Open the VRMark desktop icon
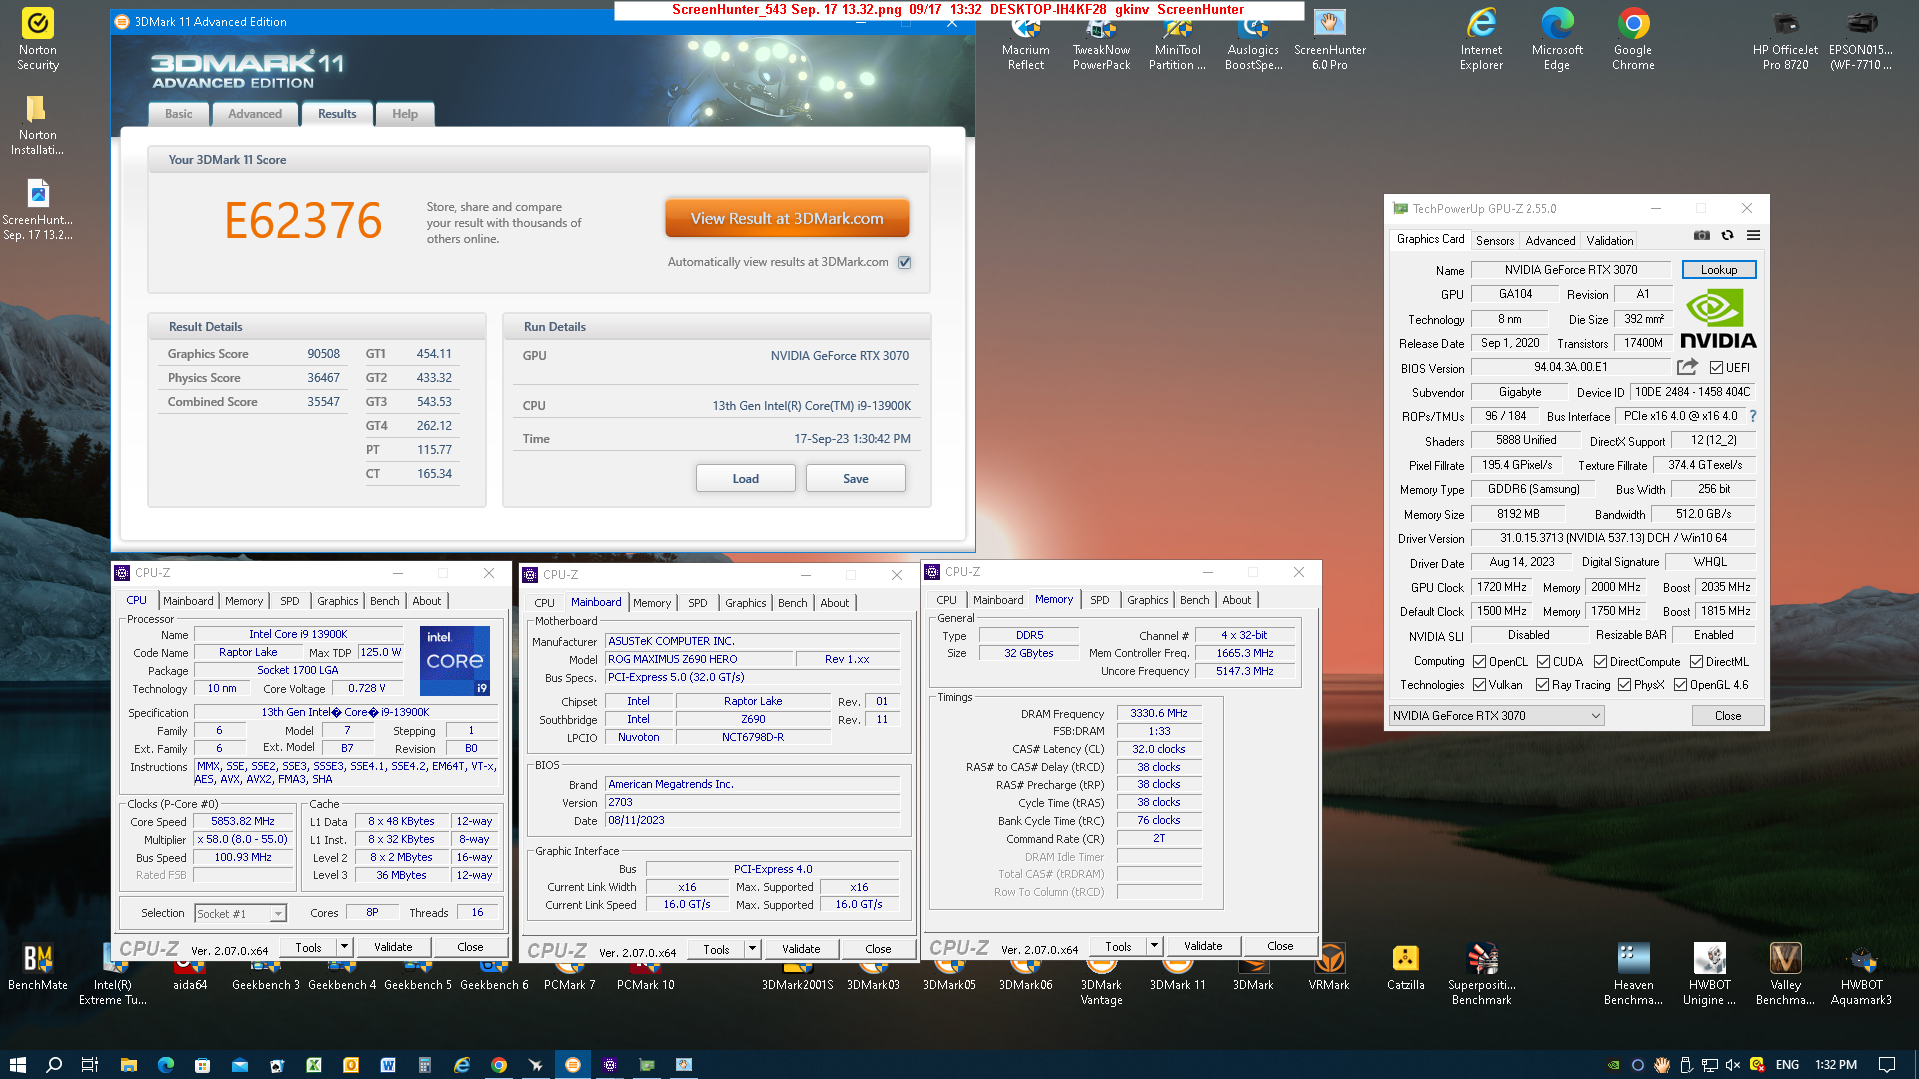Screen dimensions: 1919x1079 pos(1329,968)
